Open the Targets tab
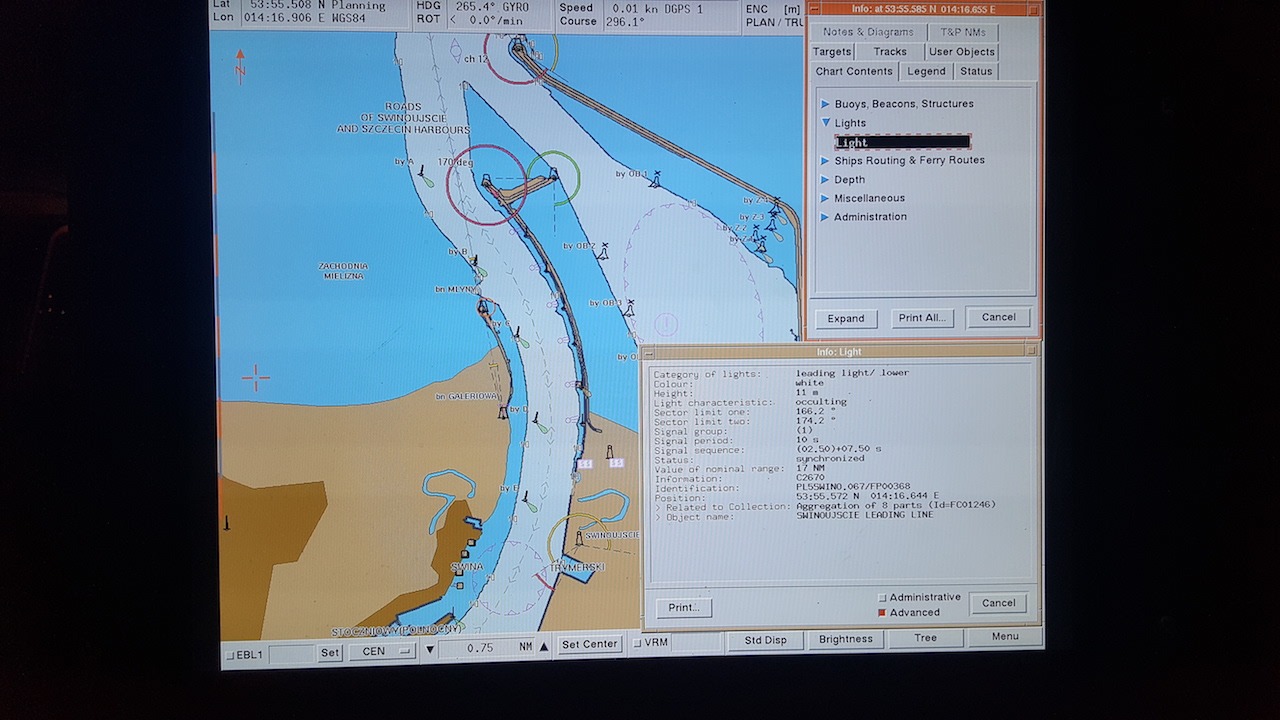 pos(832,52)
